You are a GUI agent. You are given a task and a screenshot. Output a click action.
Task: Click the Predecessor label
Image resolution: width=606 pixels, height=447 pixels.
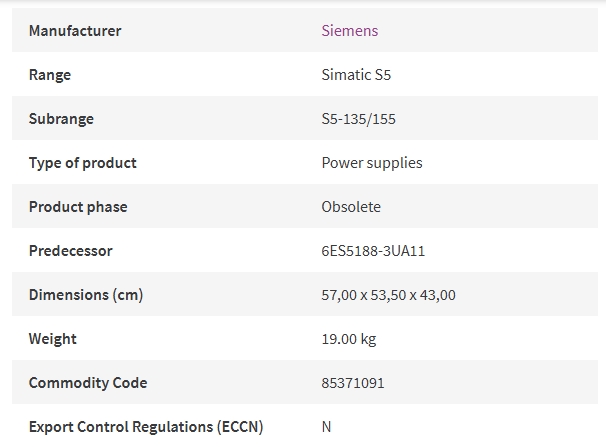[x=71, y=251]
